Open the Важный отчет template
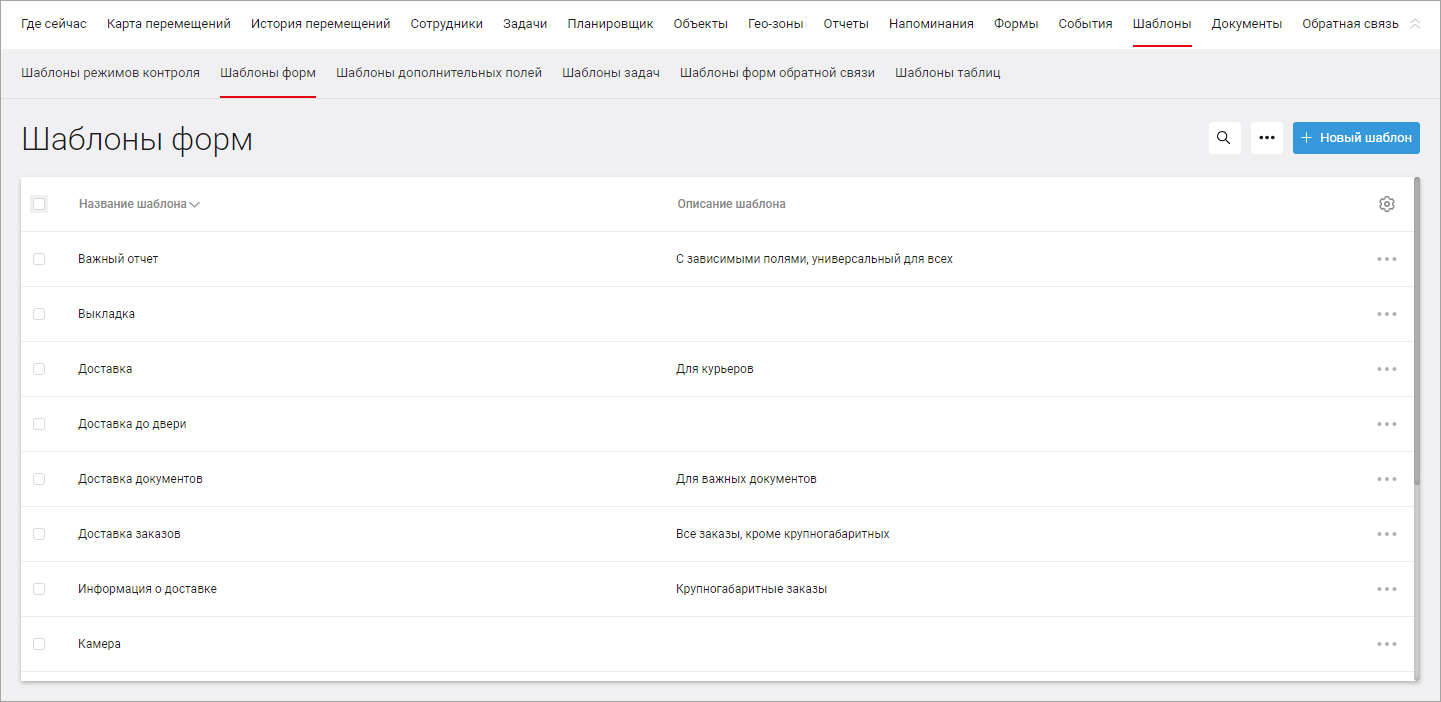The image size is (1441, 702). point(118,259)
